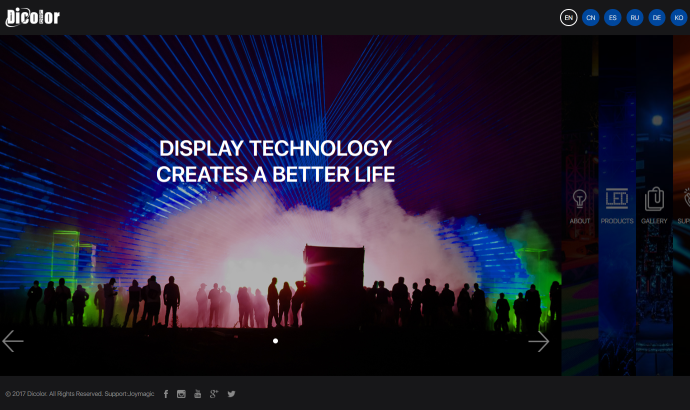Switch language to KO

coord(679,18)
